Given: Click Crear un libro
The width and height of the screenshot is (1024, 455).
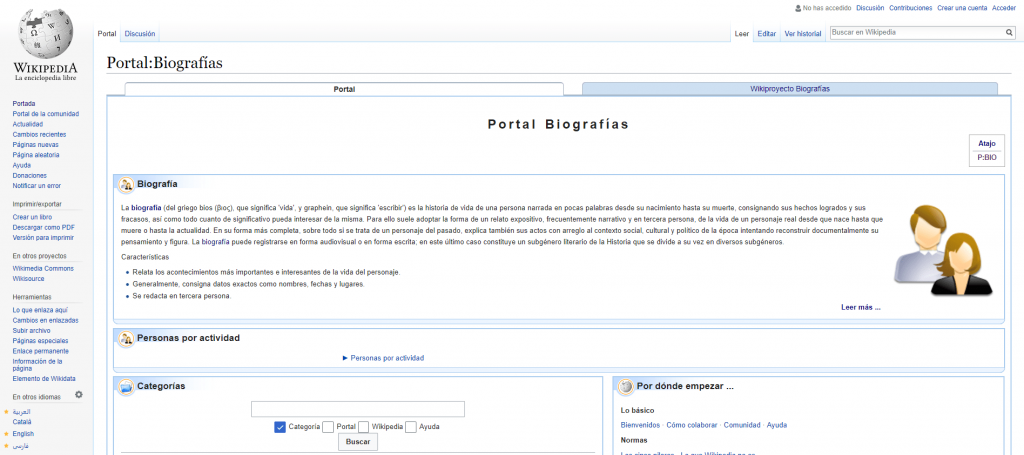Looking at the screenshot, I should [32, 217].
